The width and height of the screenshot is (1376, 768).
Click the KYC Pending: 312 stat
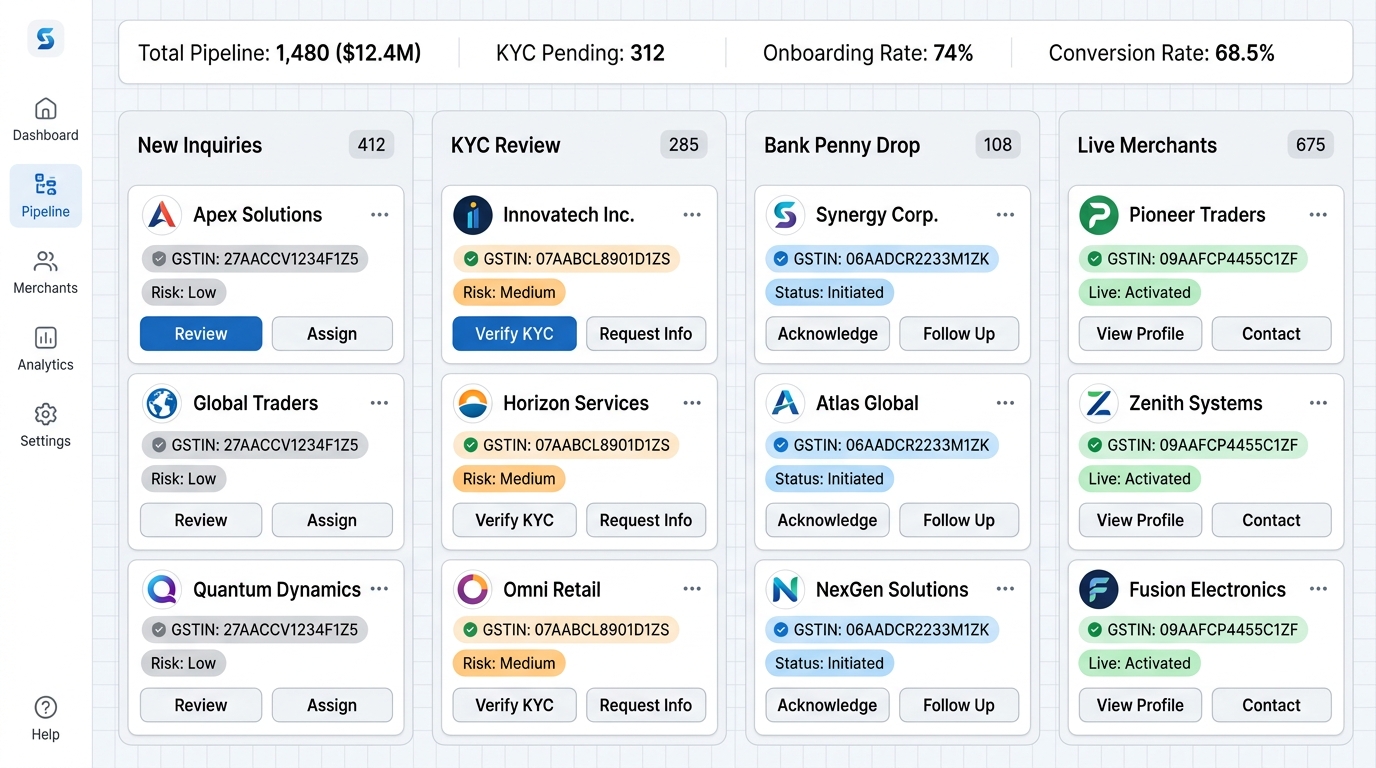click(x=580, y=53)
